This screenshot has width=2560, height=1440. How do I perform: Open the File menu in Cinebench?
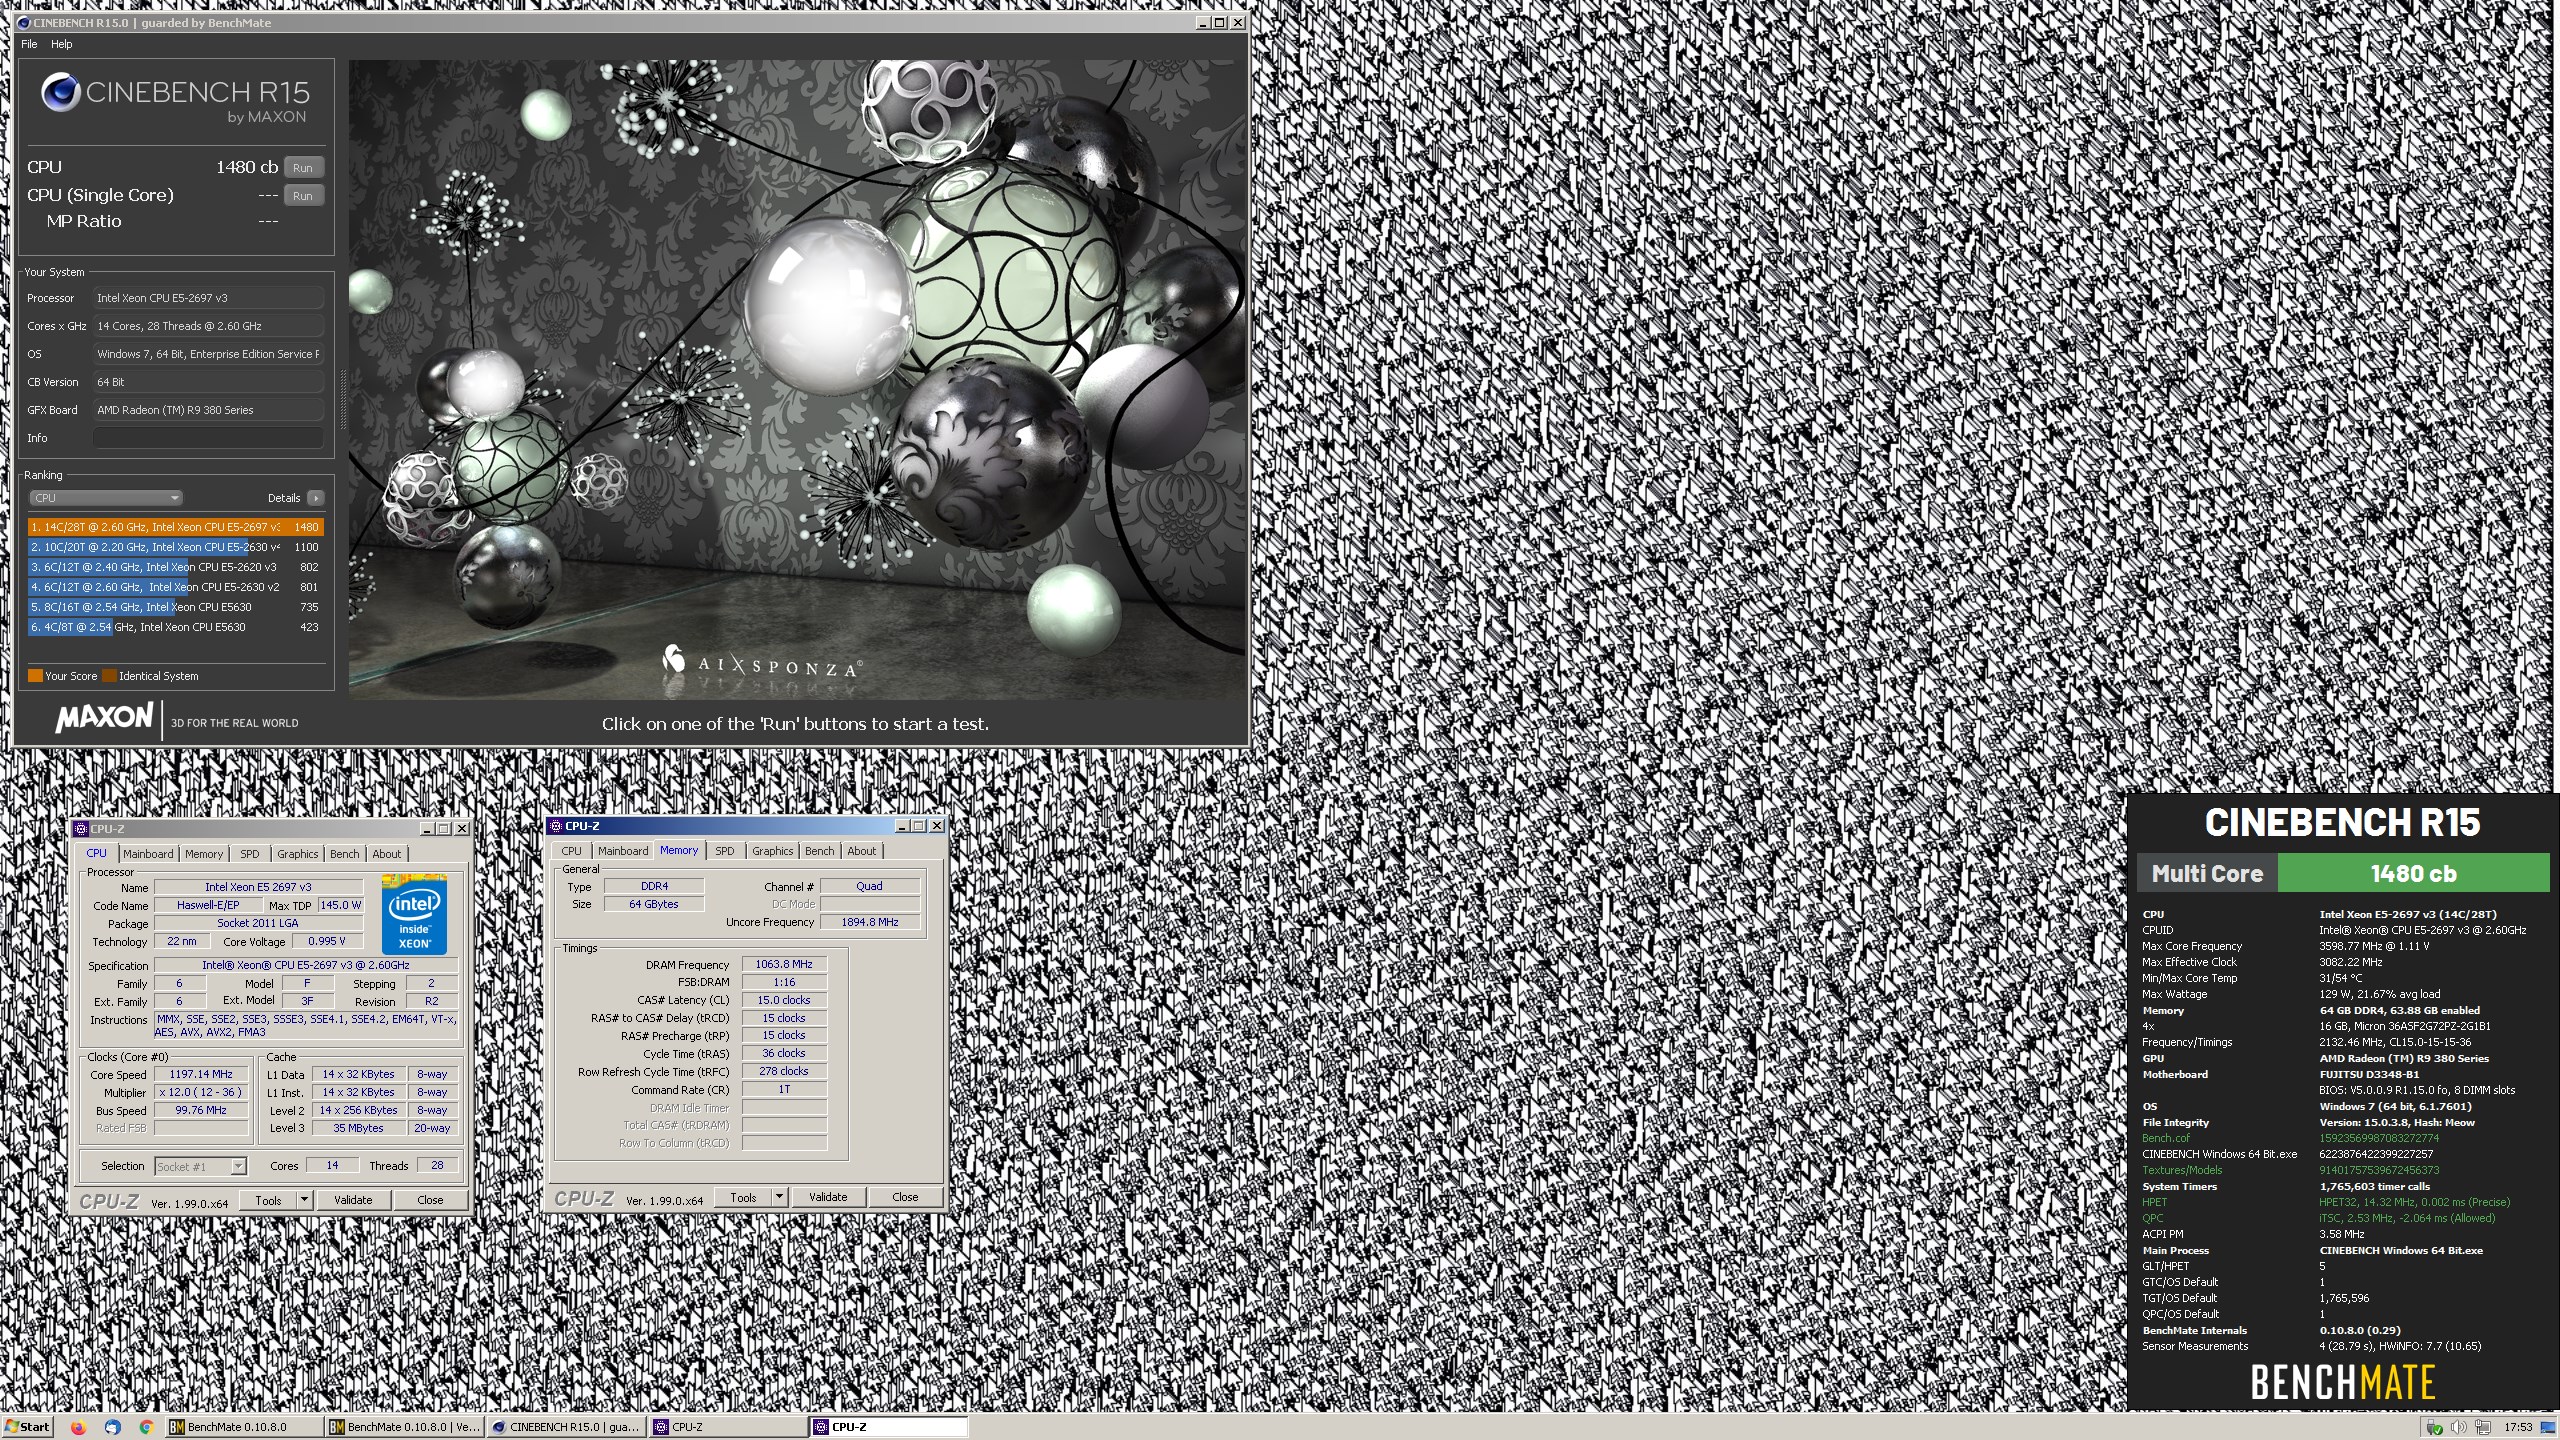pos(29,44)
